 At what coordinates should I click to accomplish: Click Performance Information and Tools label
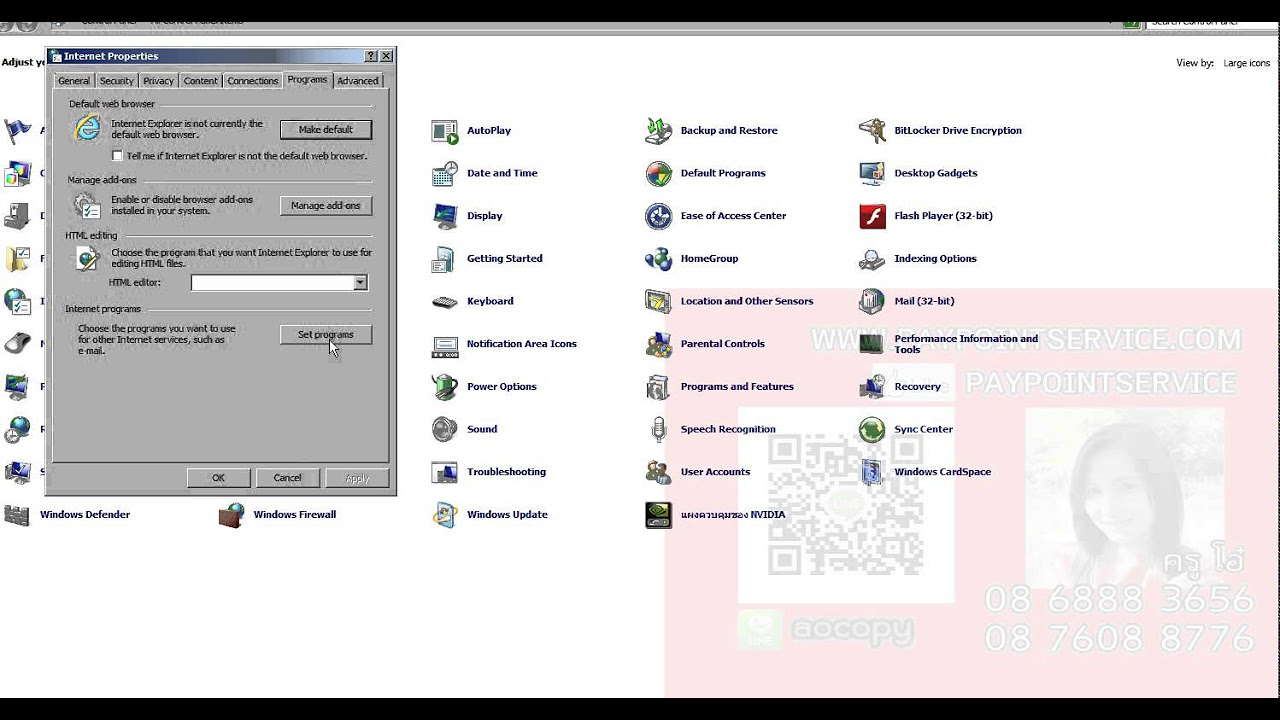[966, 344]
